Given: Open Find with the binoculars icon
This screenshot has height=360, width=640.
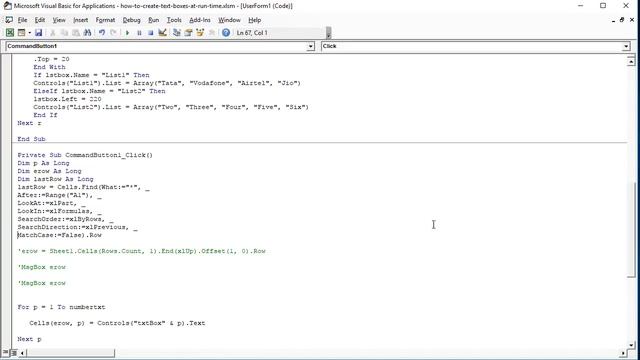Looking at the screenshot, I should 87,33.
